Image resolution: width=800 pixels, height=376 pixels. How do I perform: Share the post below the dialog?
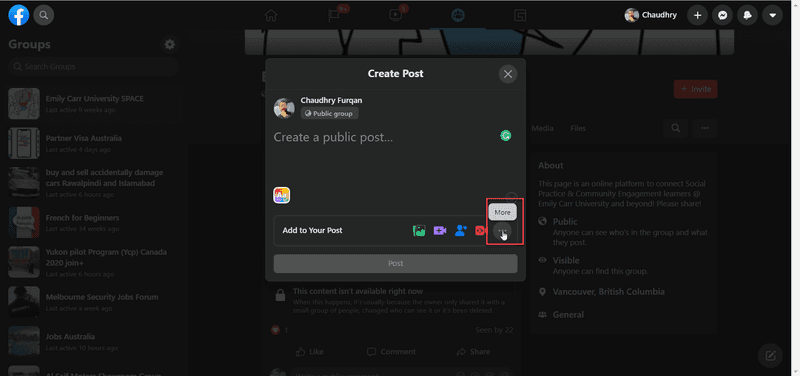[x=473, y=352]
